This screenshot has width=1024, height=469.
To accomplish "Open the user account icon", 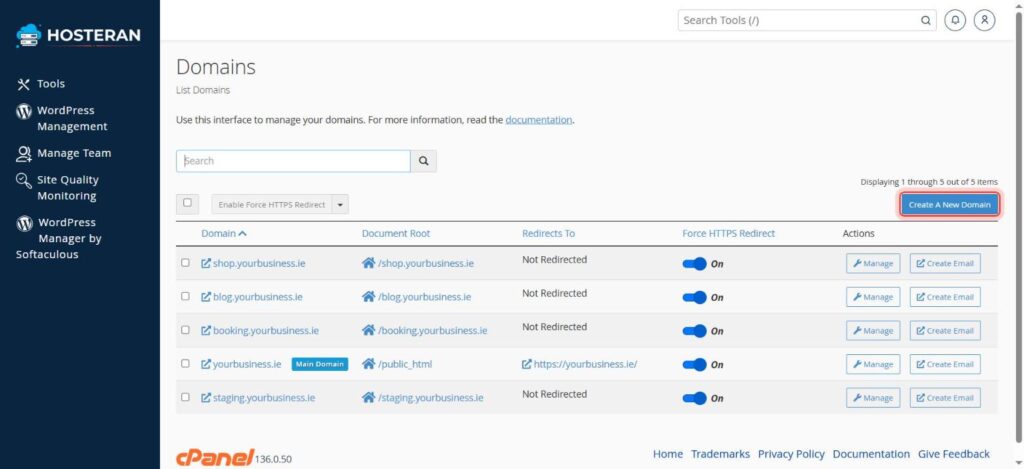I will [x=985, y=20].
